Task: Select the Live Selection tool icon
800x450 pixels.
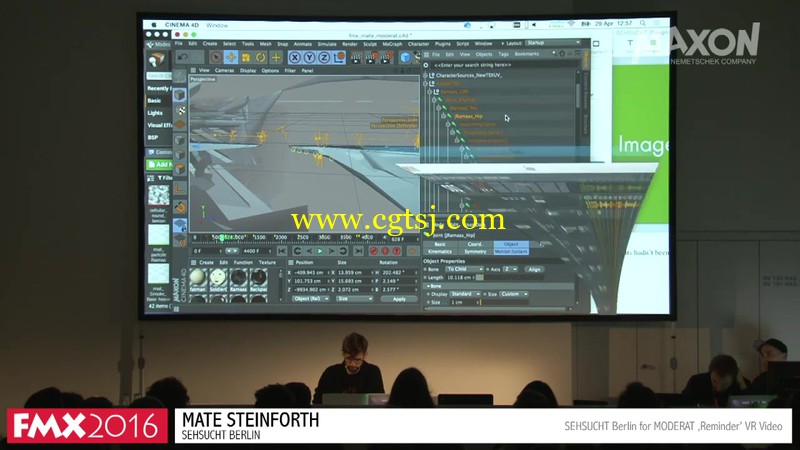Action: coord(216,57)
